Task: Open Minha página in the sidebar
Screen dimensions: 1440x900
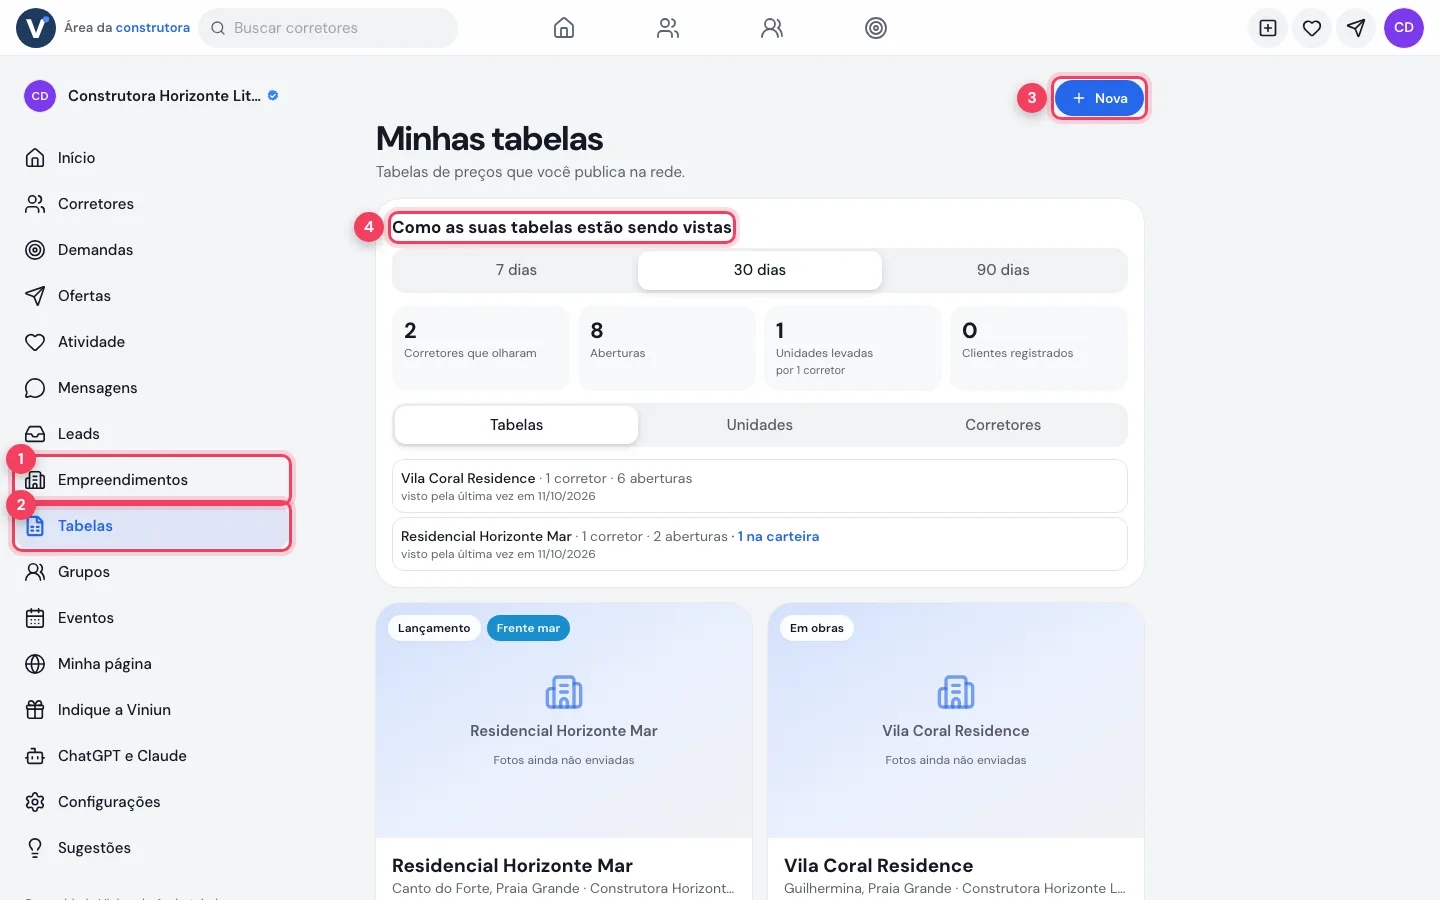Action: pyautogui.click(x=152, y=664)
